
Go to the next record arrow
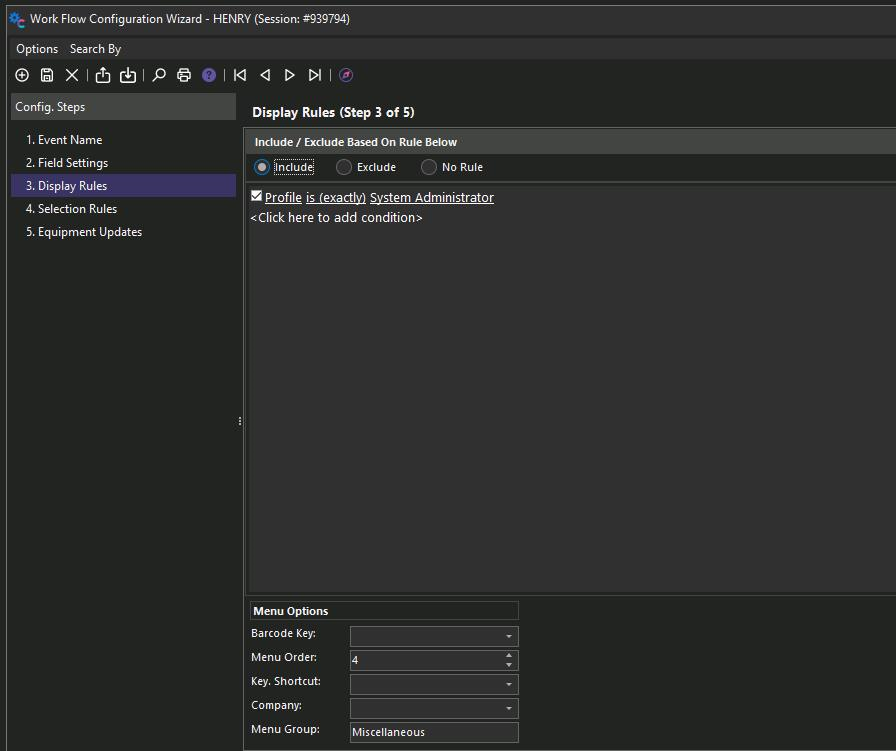coord(290,75)
